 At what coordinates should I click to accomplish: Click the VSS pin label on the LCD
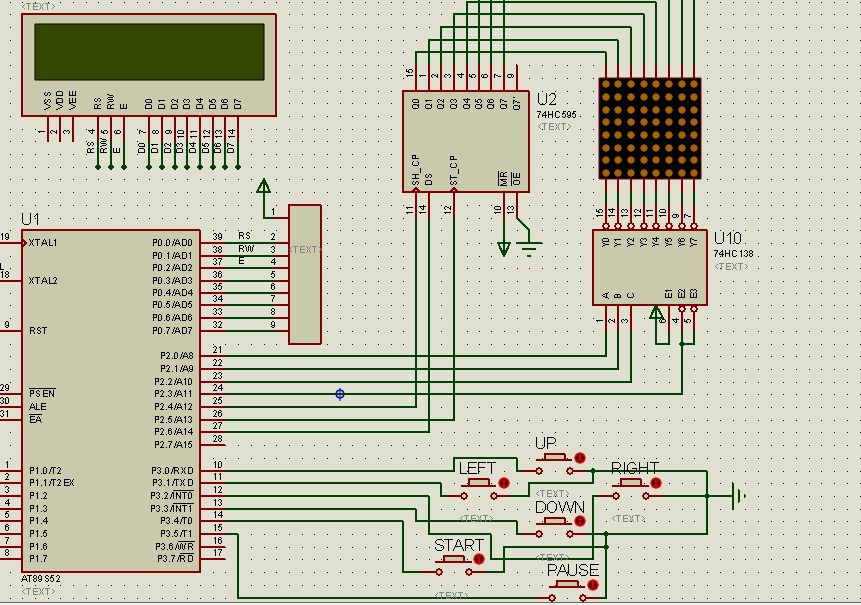coord(47,101)
